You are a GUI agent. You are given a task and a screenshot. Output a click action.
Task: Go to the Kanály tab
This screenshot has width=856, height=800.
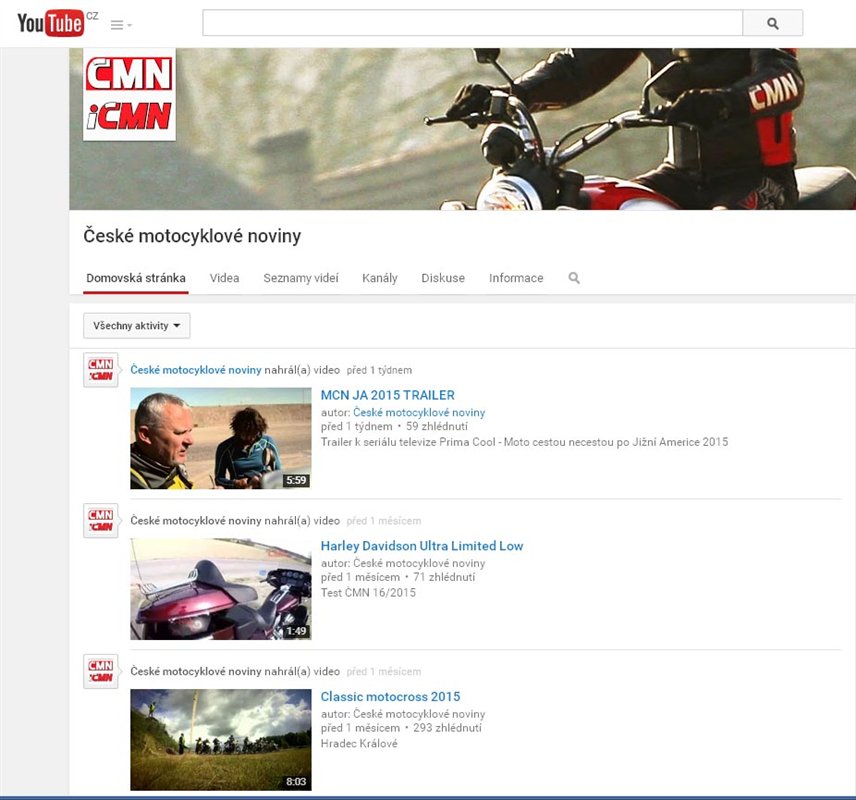(x=380, y=278)
